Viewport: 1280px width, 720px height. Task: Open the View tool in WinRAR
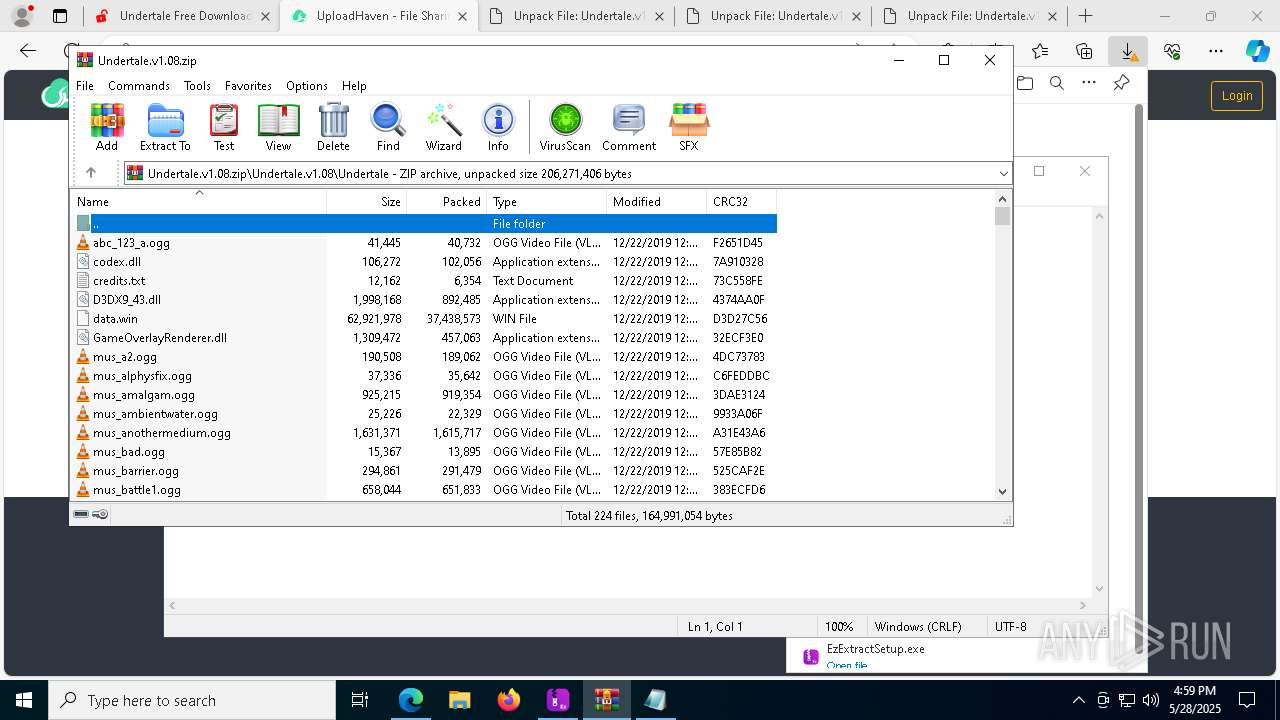click(x=278, y=127)
